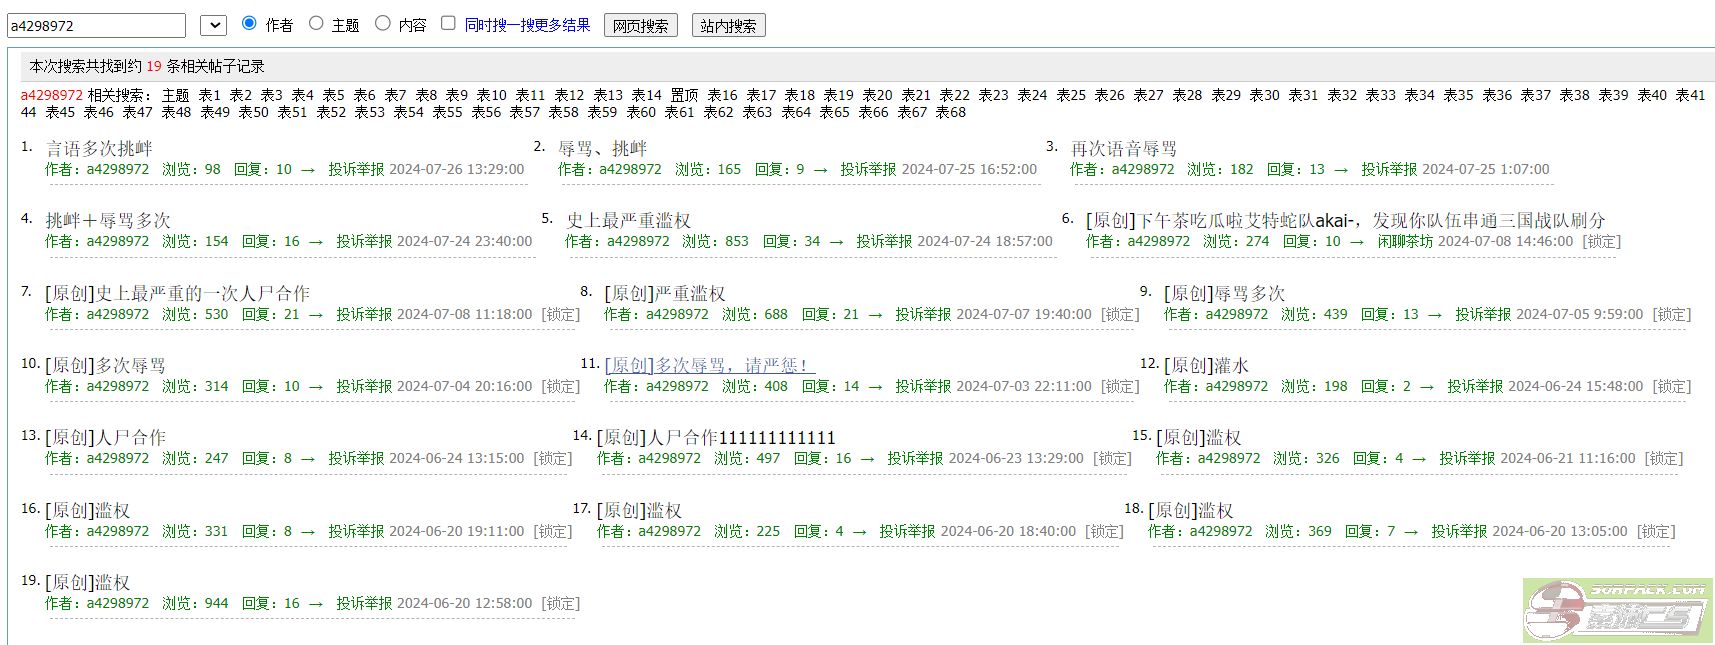Click the site logo in bottom-right corner
The width and height of the screenshot is (1715, 645).
click(1617, 609)
